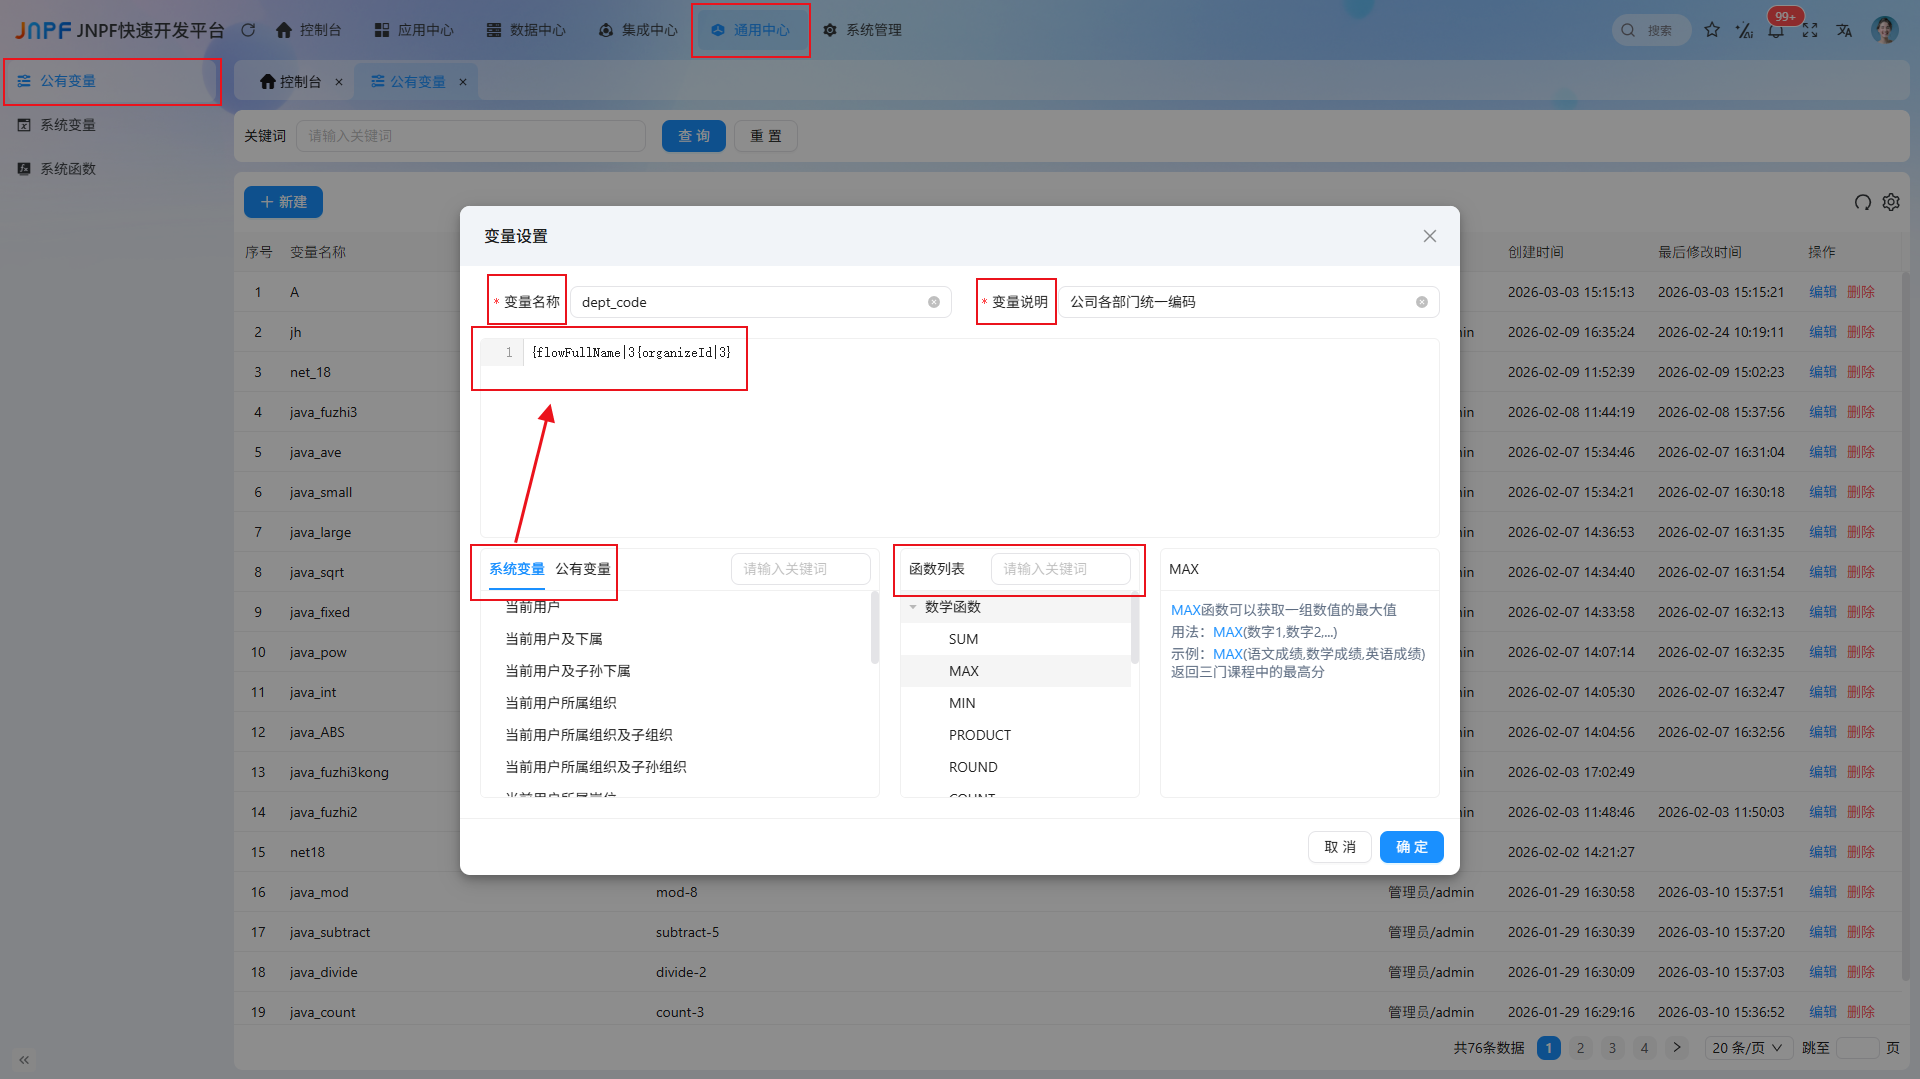Switch interface language via the 文A icon
1920x1079 pixels.
1845,30
